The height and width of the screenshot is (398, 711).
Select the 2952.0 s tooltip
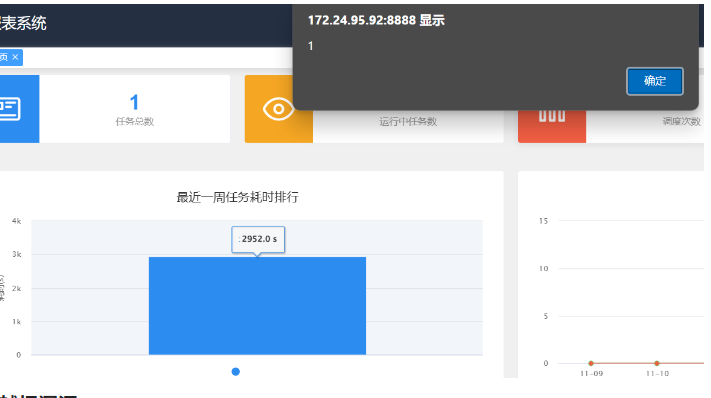[258, 239]
